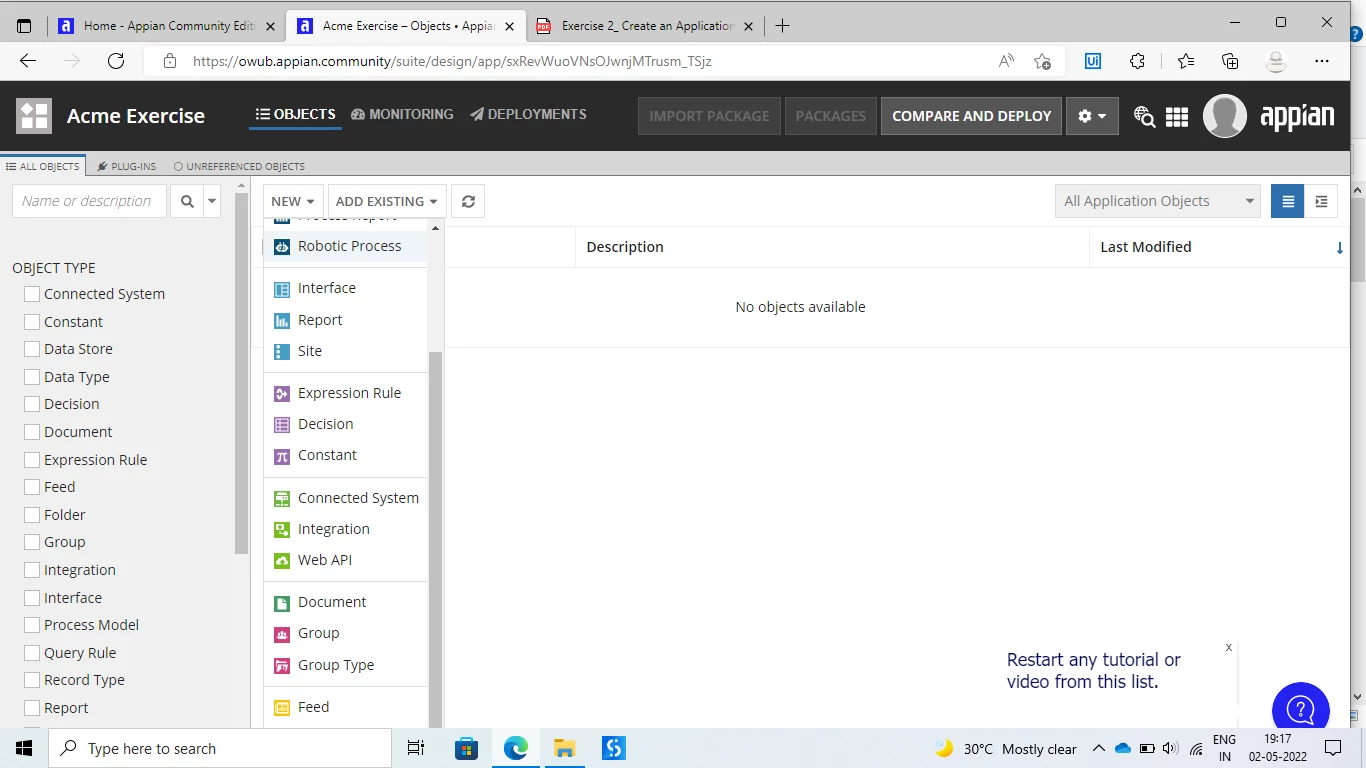The width and height of the screenshot is (1366, 768).
Task: Click the Connected System icon in NEW menu
Action: [x=282, y=498]
